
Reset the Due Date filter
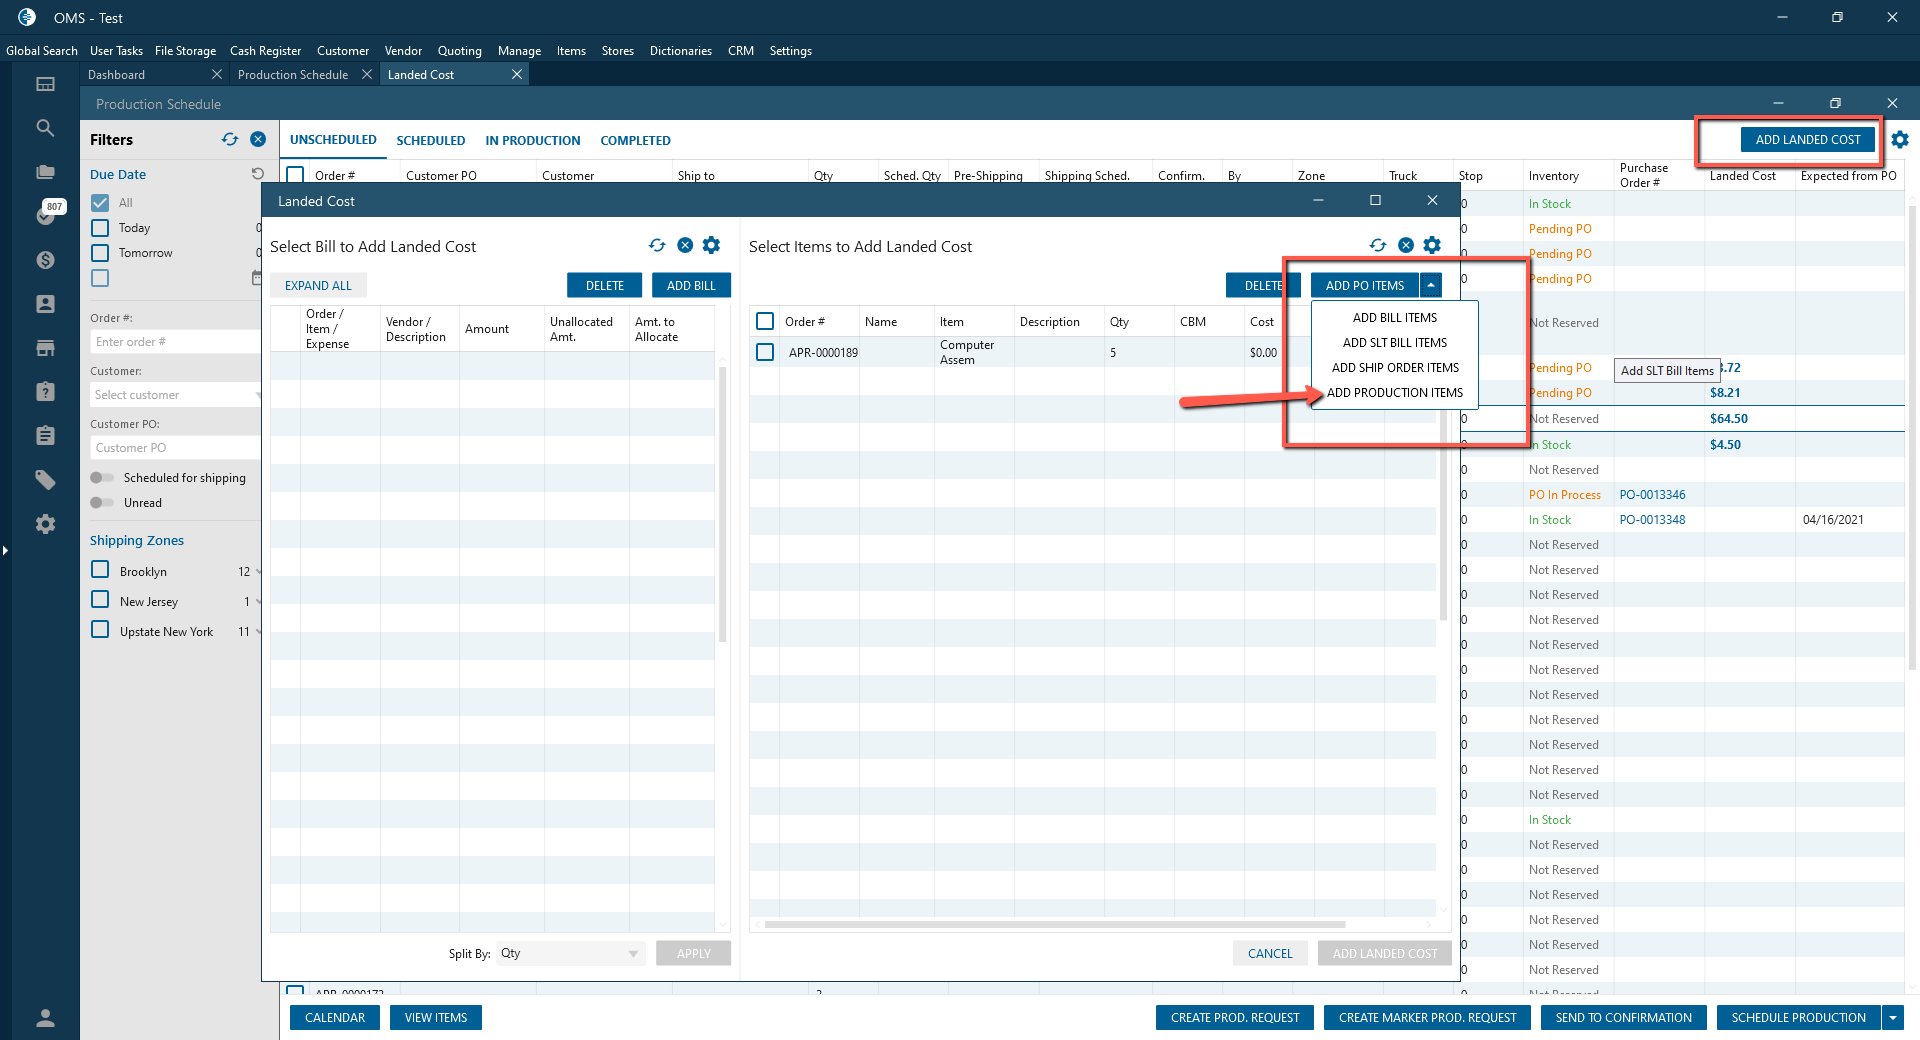(x=257, y=174)
